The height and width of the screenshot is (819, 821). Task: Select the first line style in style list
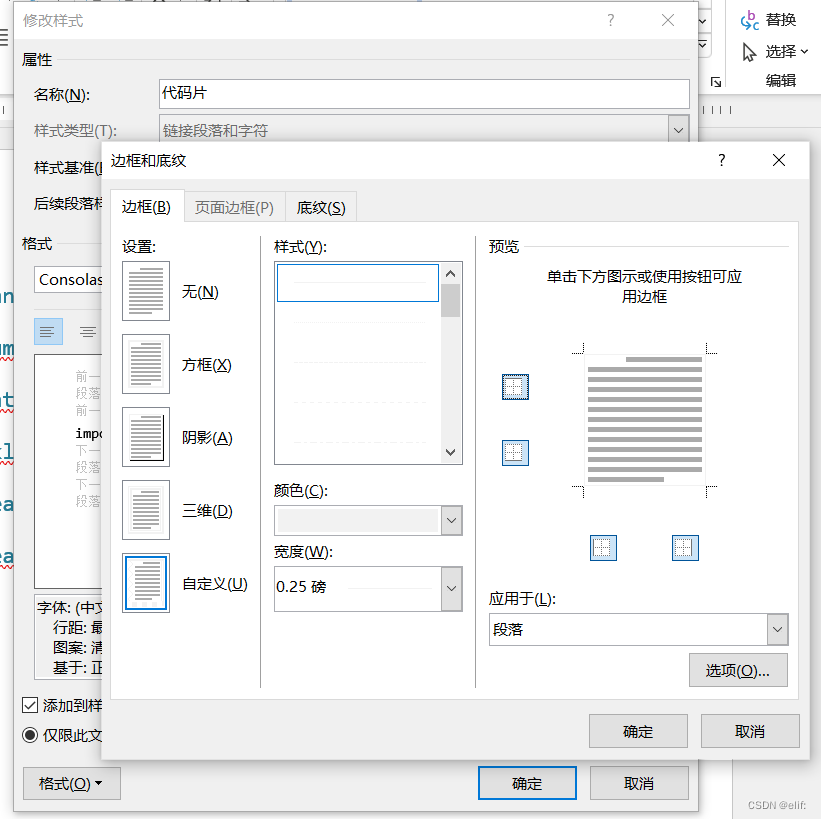(x=358, y=283)
